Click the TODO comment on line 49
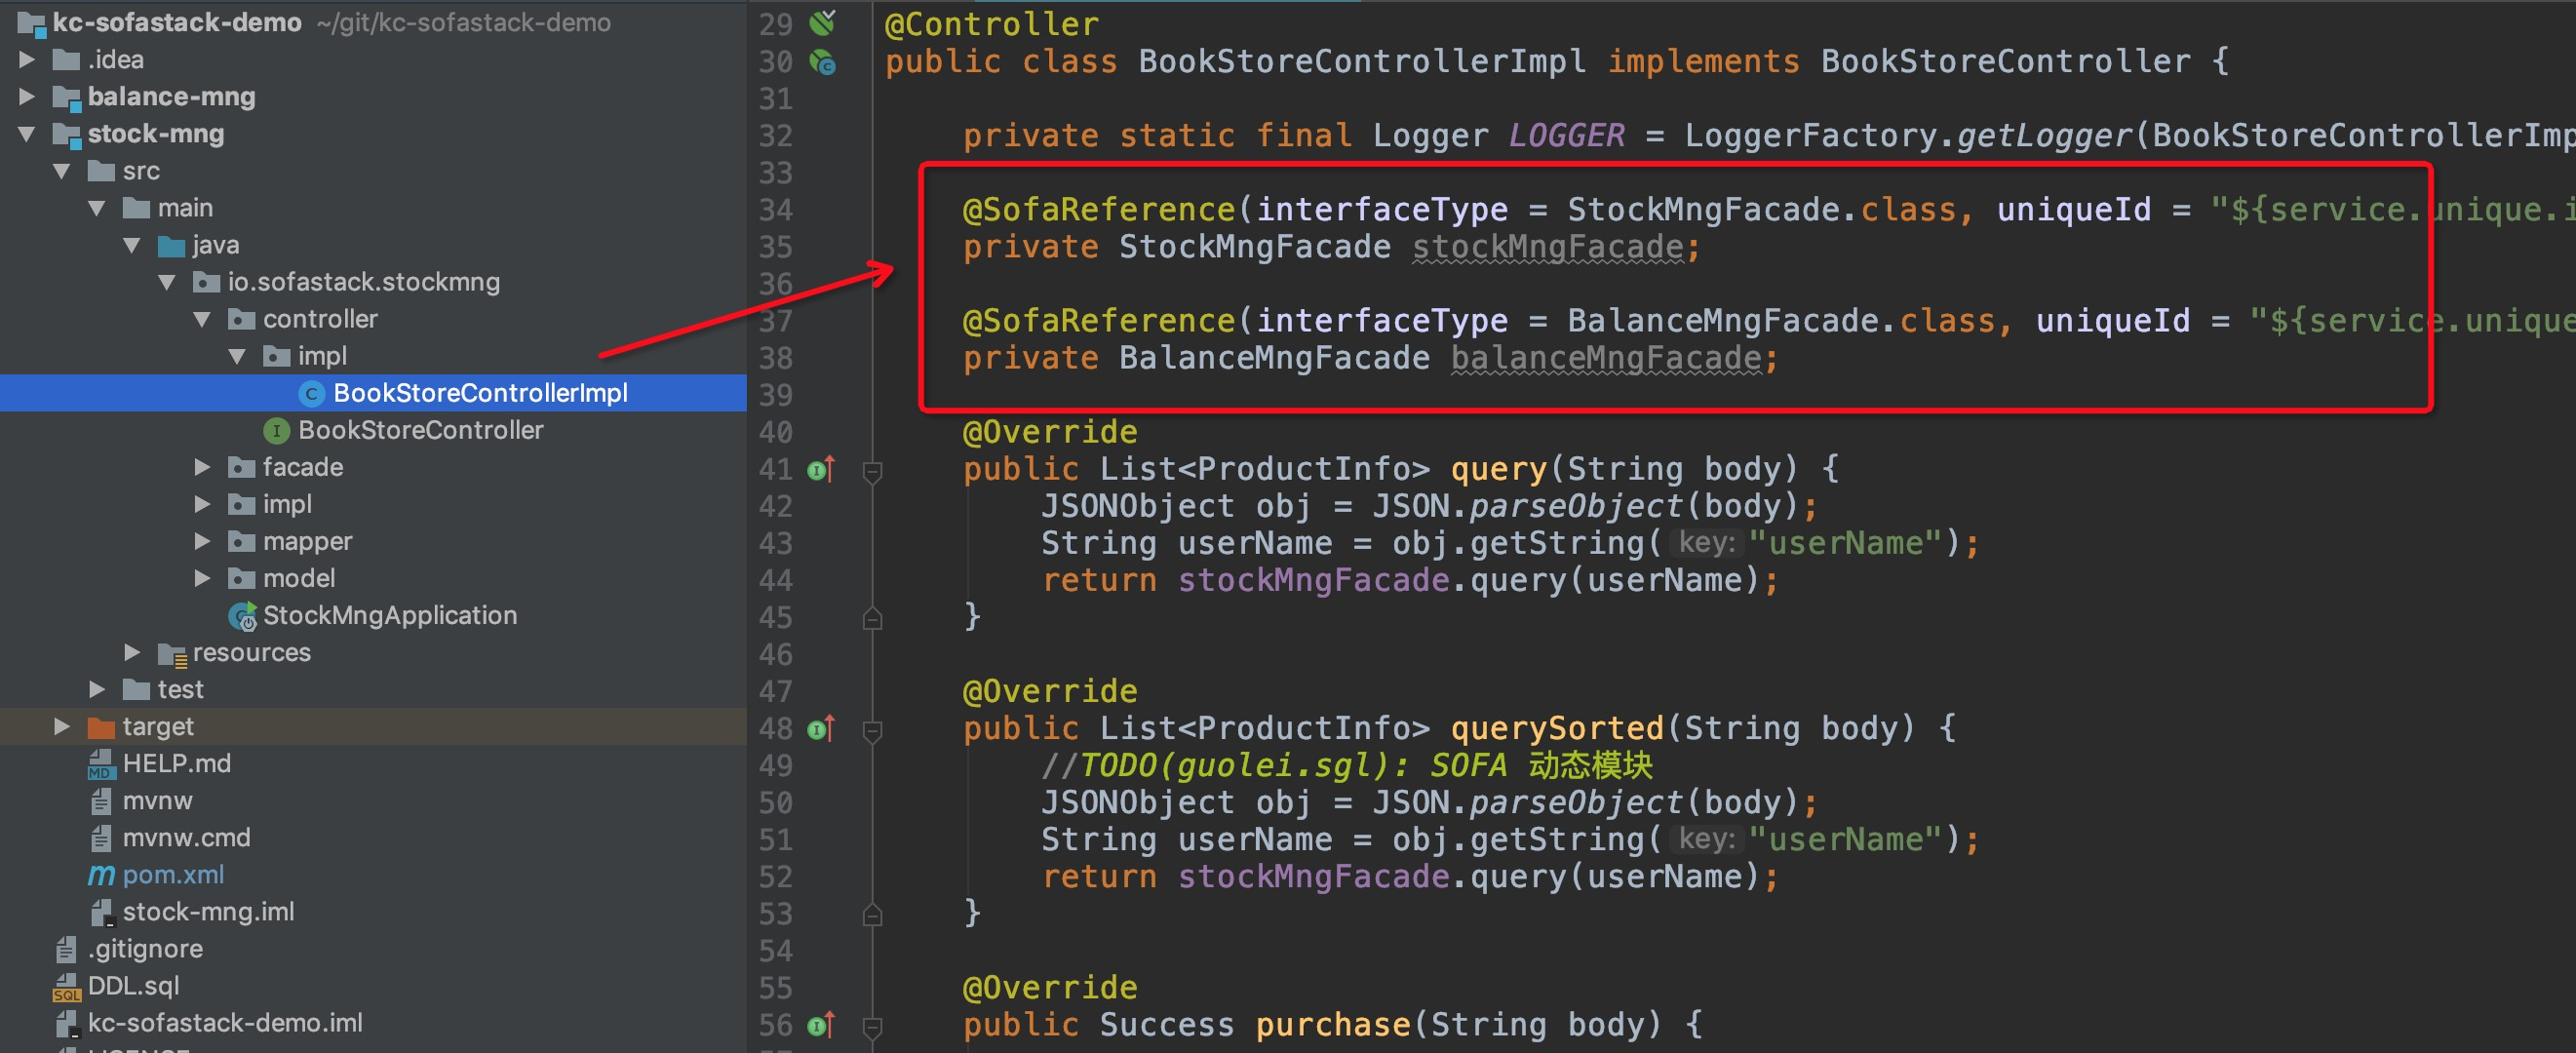The width and height of the screenshot is (2576, 1053). 1346,766
